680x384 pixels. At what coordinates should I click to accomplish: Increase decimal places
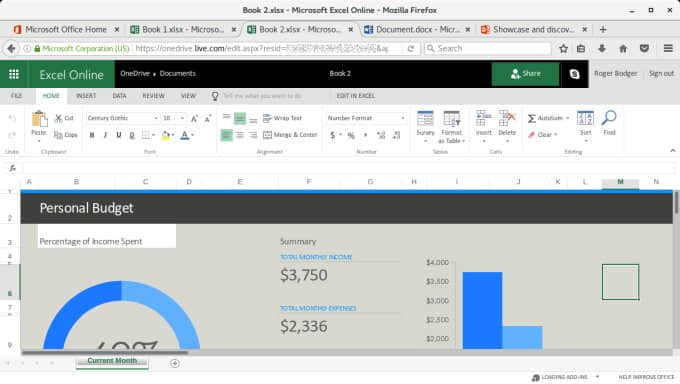(x=381, y=135)
